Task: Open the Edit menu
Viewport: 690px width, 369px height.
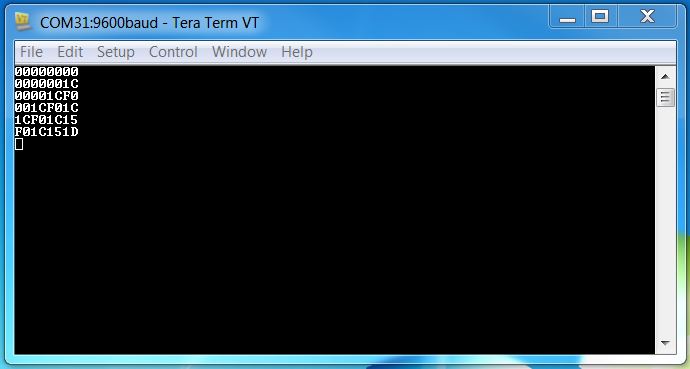Action: point(70,52)
